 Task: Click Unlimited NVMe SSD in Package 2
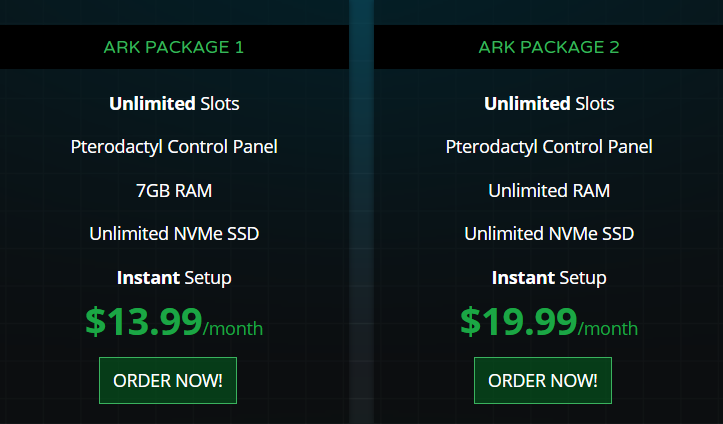[x=549, y=234]
